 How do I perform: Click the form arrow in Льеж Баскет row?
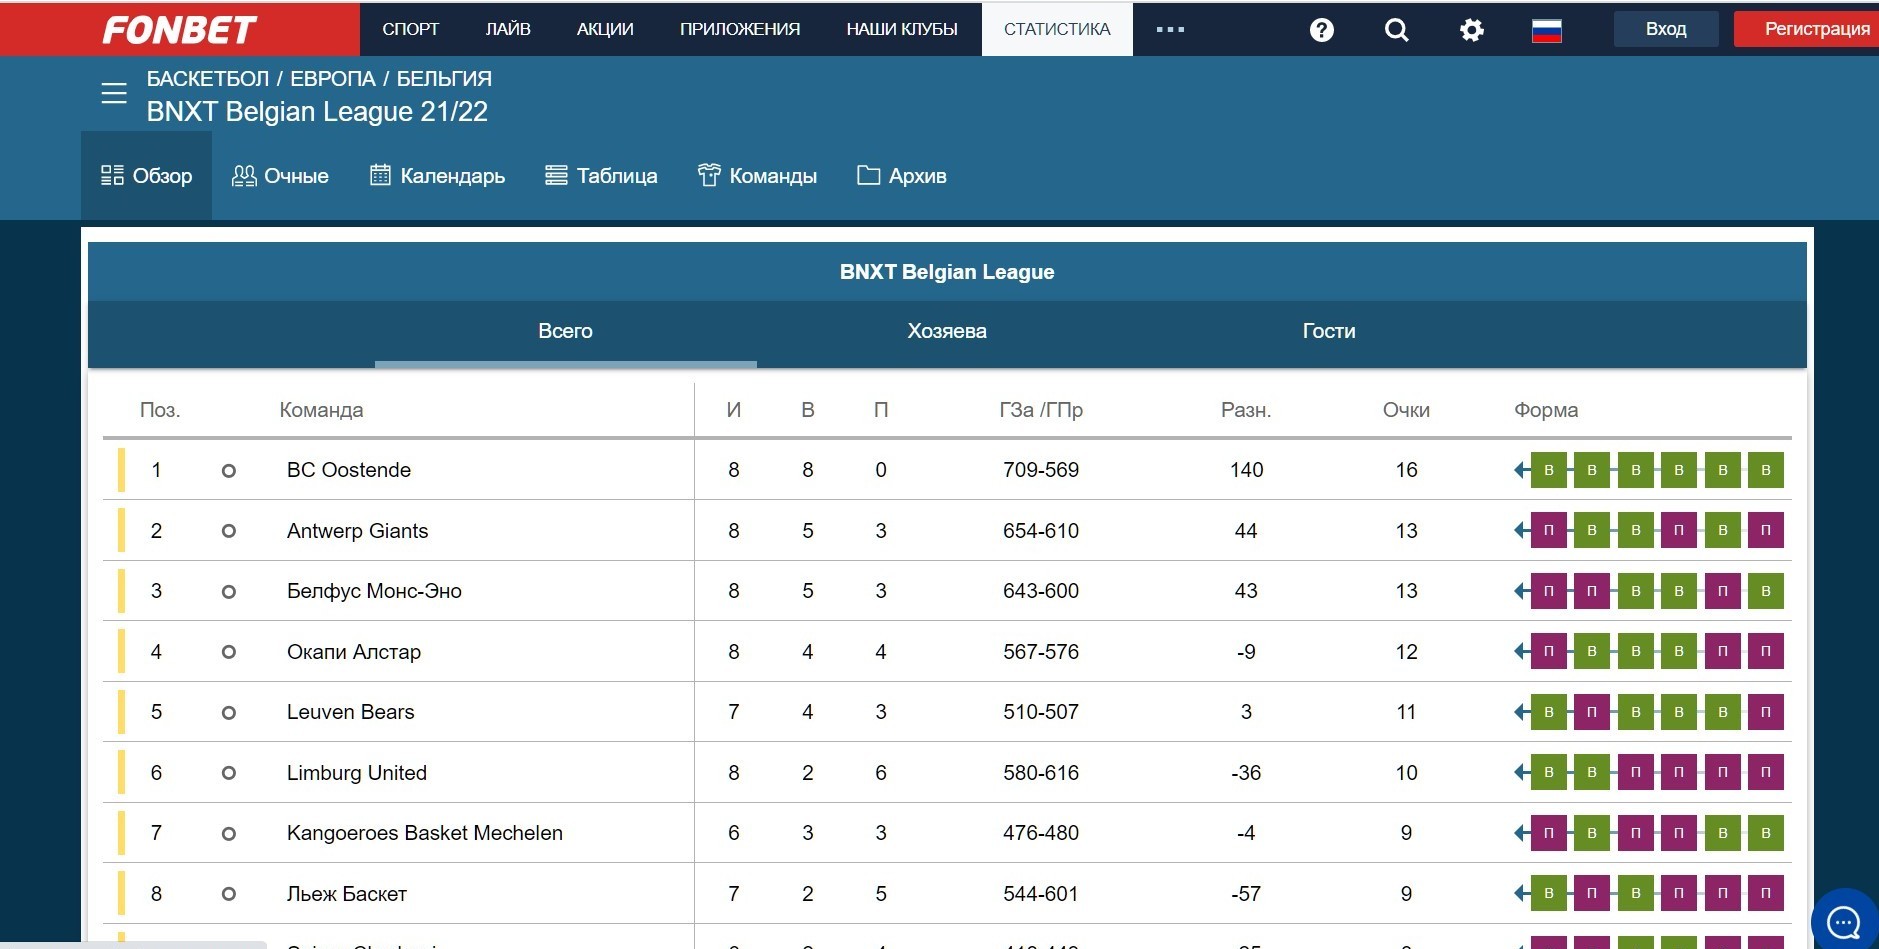coord(1521,893)
